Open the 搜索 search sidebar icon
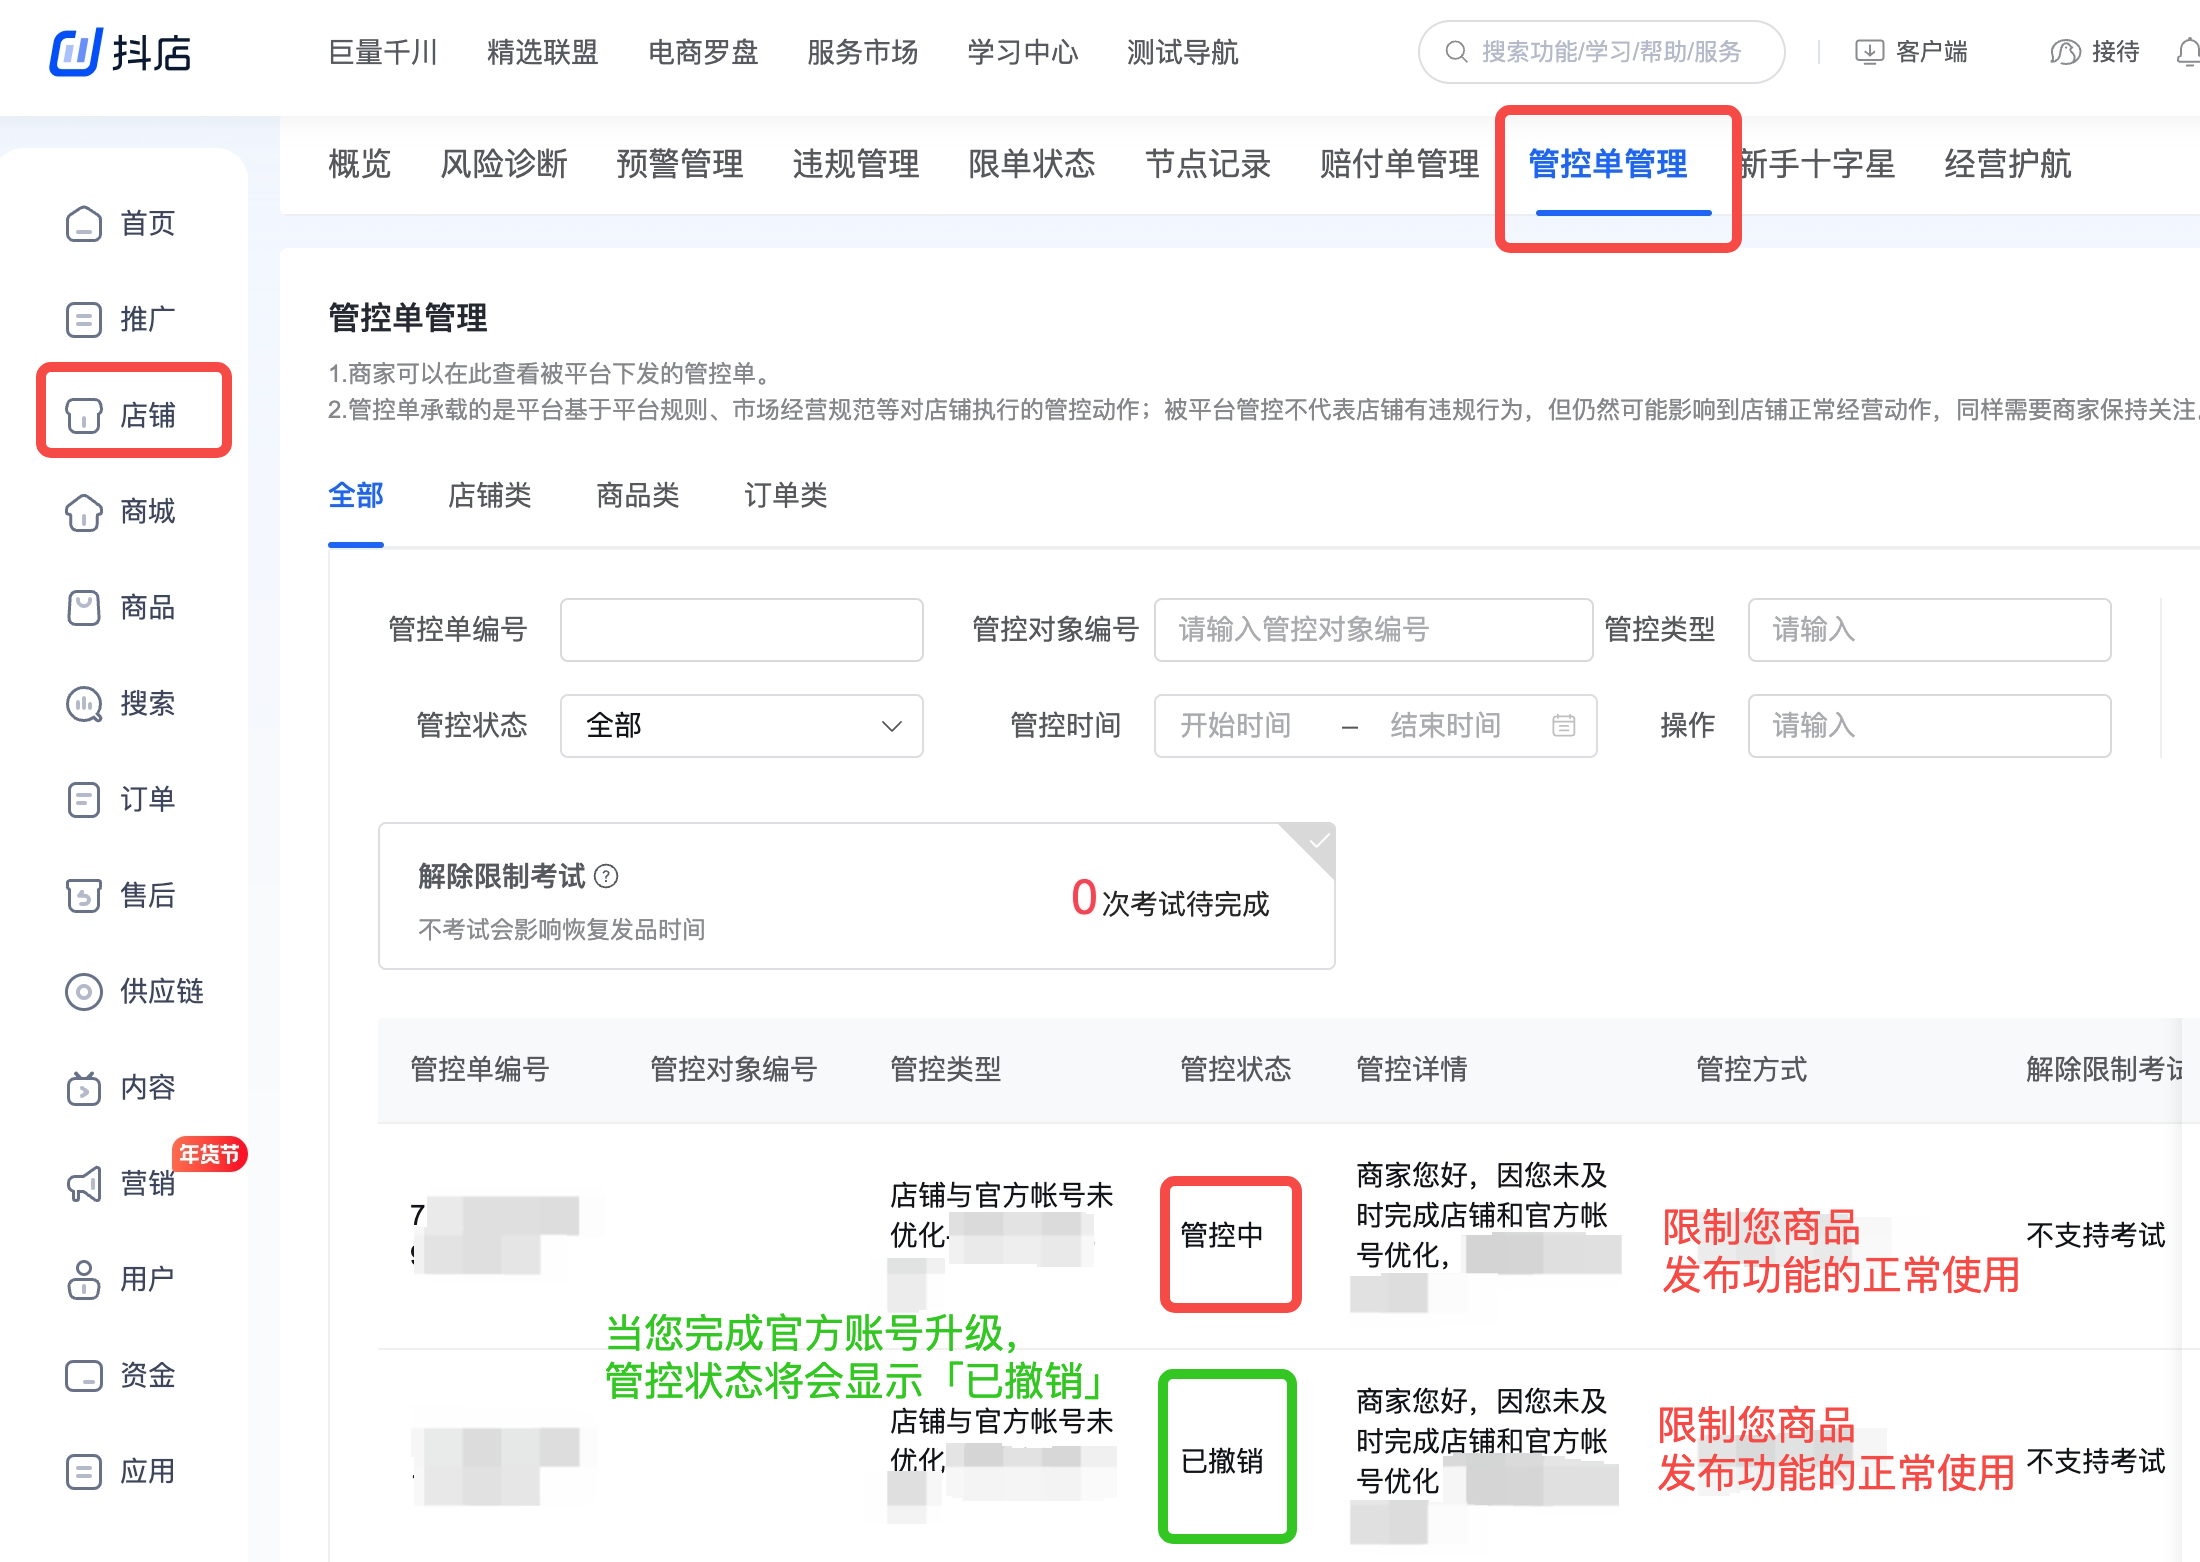This screenshot has height=1562, width=2200. pyautogui.click(x=84, y=704)
